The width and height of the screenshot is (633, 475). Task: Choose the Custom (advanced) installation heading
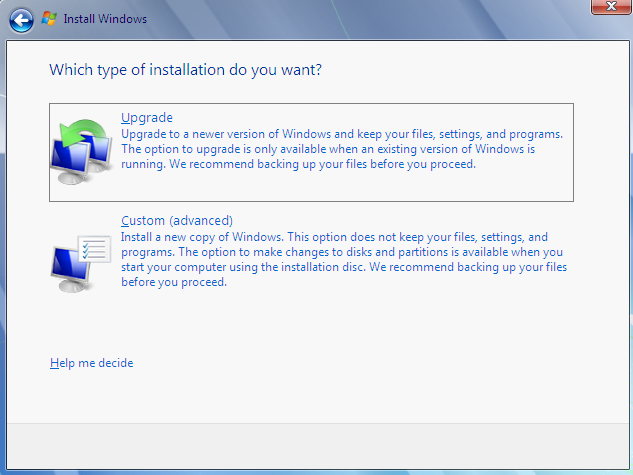[177, 221]
